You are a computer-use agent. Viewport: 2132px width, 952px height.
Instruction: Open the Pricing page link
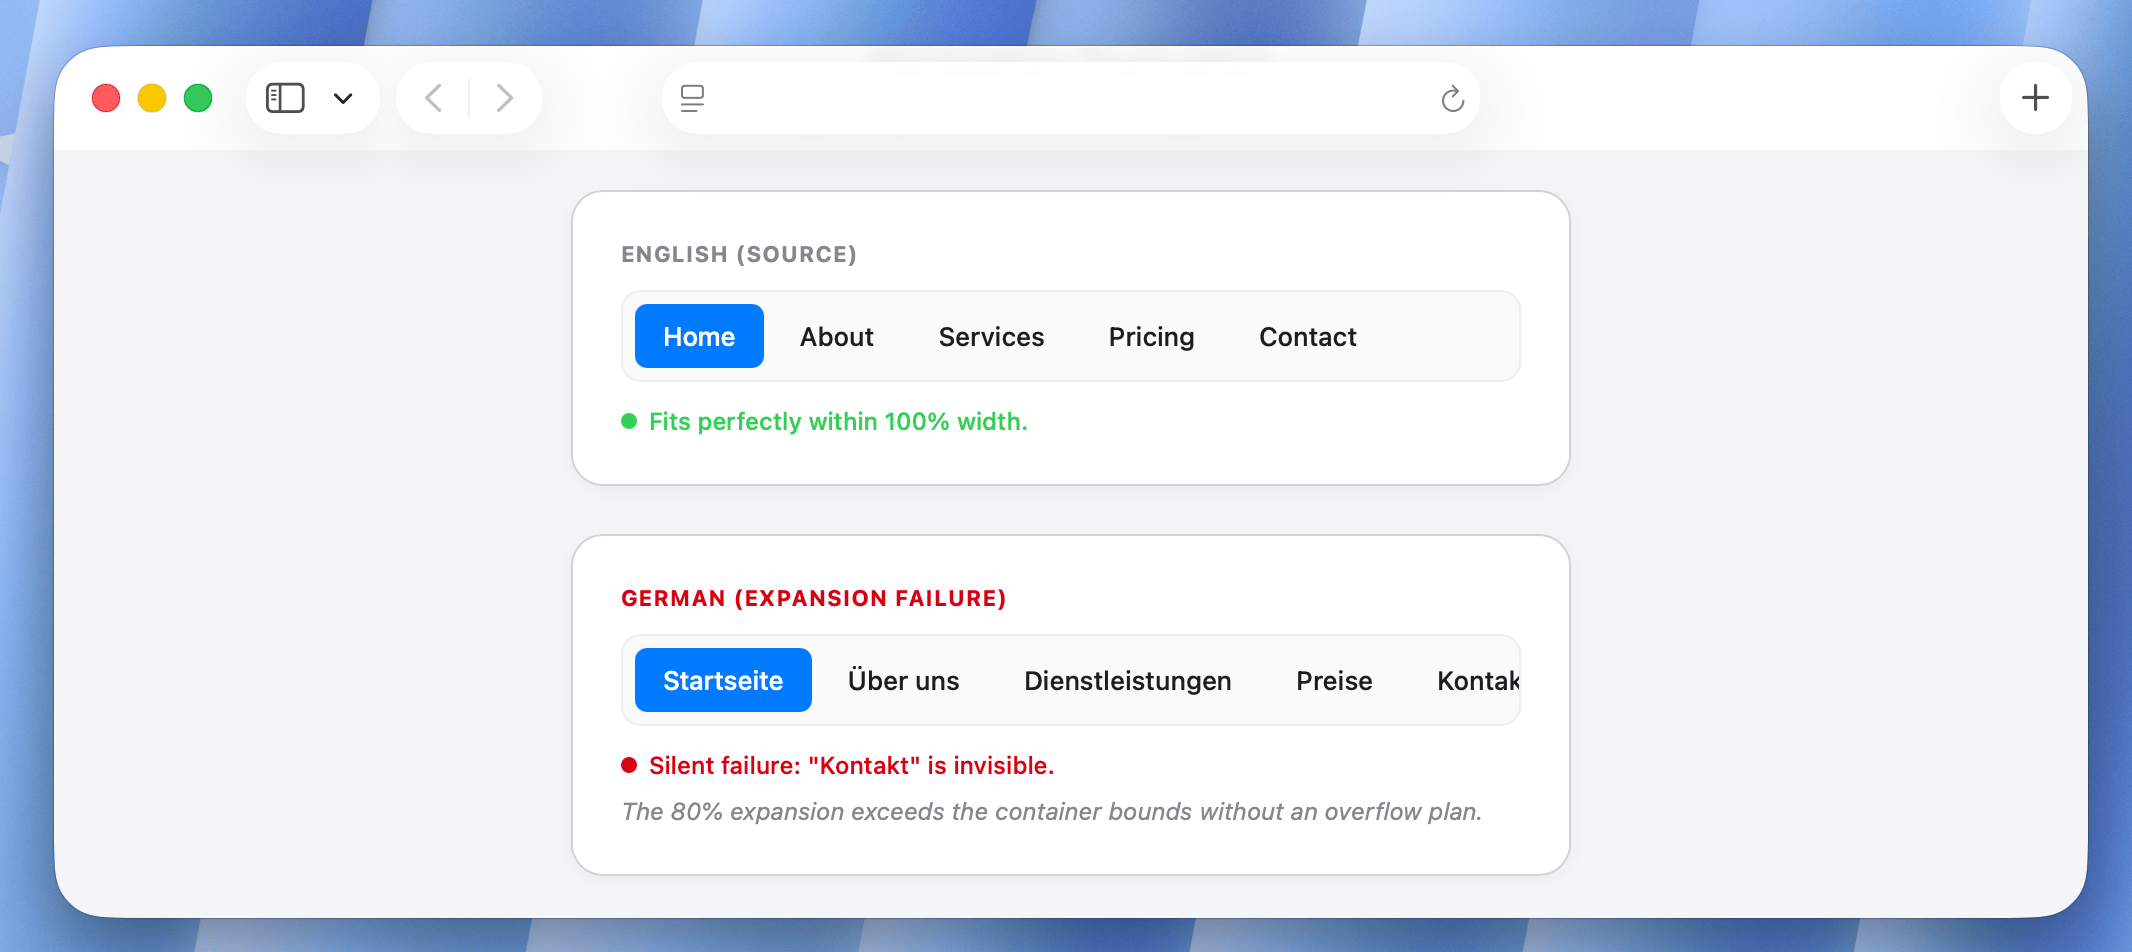coord(1150,336)
